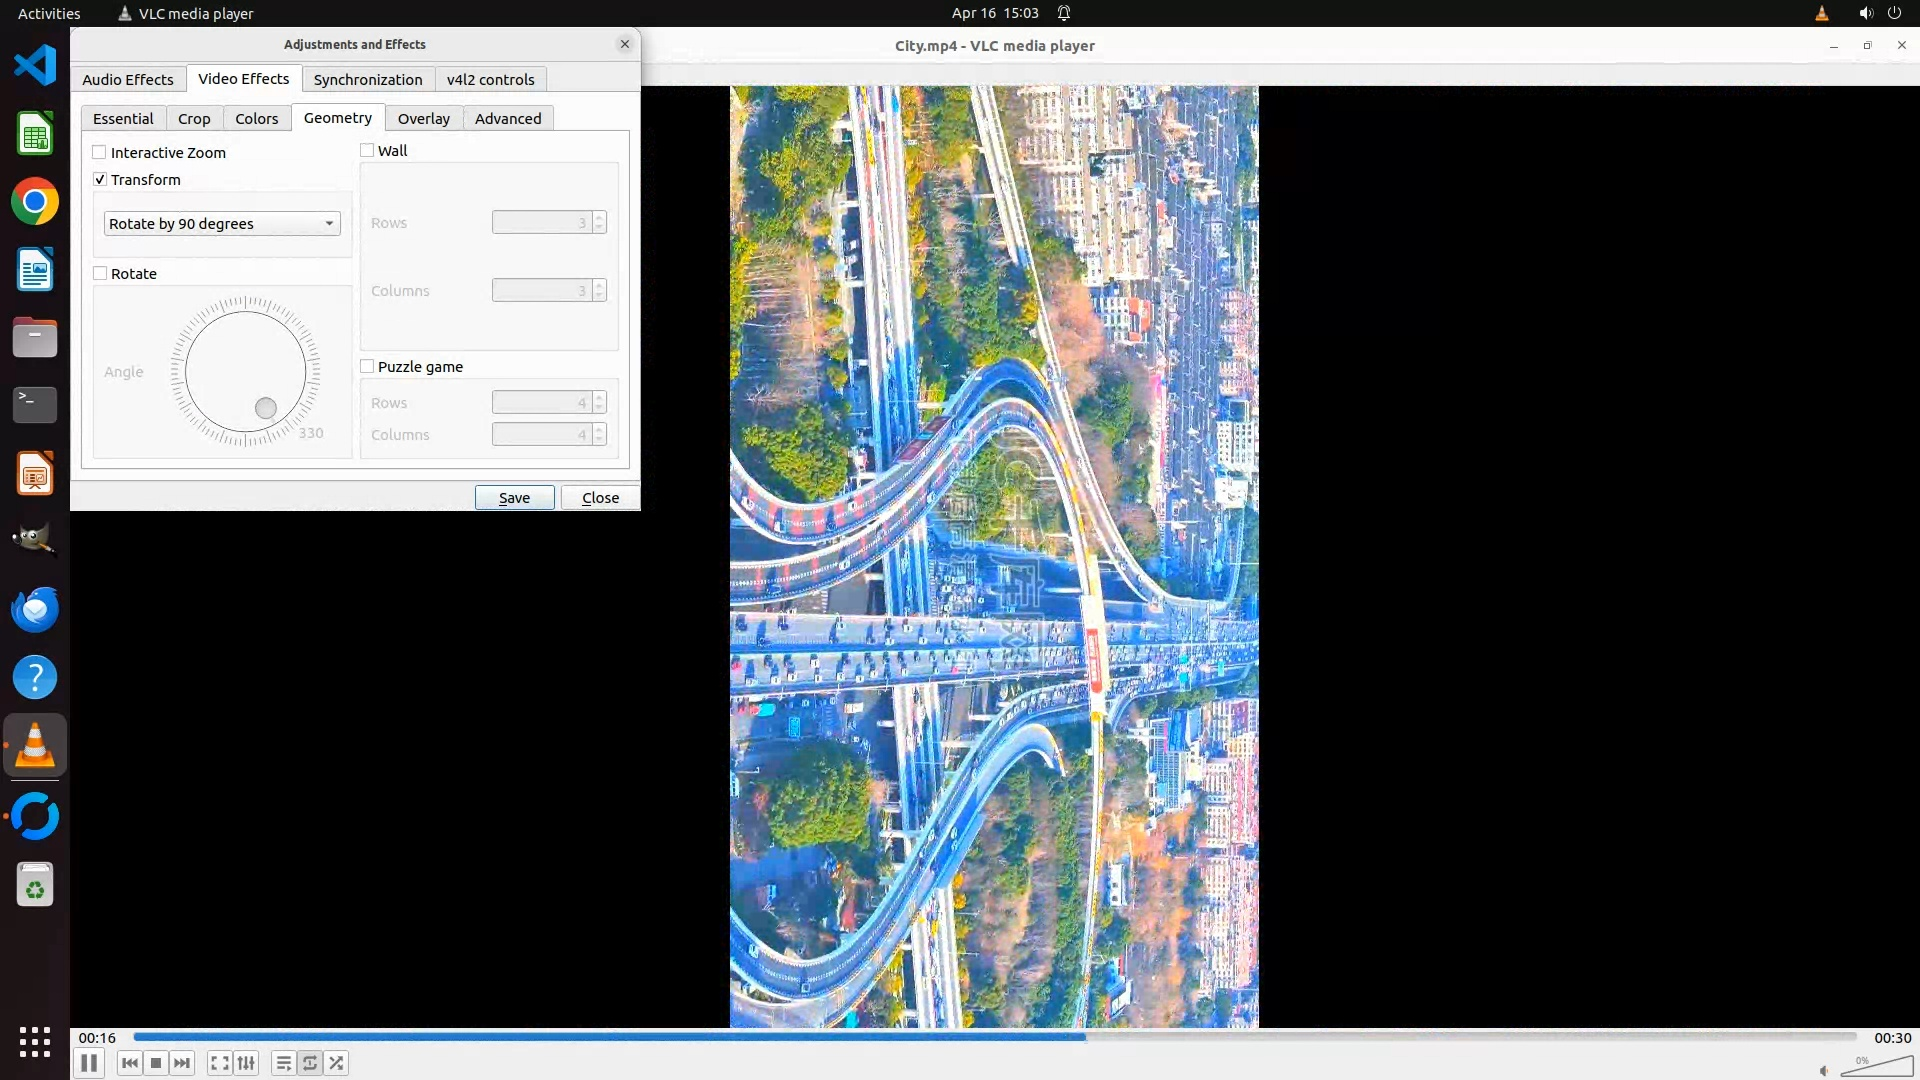Open the system power menu in the top bar
This screenshot has width=1920, height=1080.
coord(1894,13)
